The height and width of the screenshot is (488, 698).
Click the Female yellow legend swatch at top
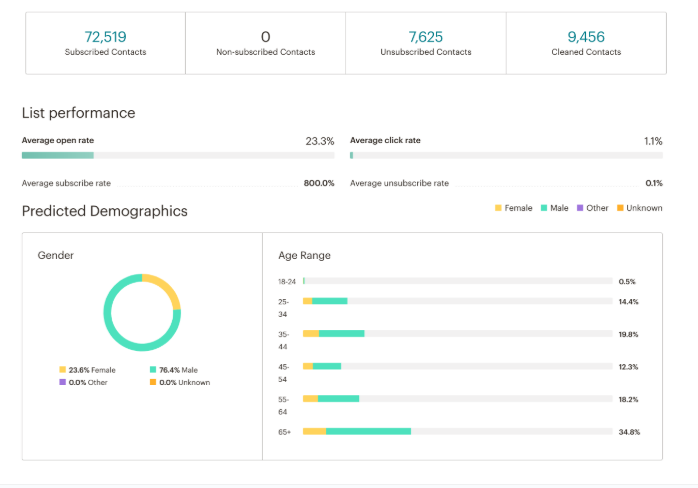[498, 208]
